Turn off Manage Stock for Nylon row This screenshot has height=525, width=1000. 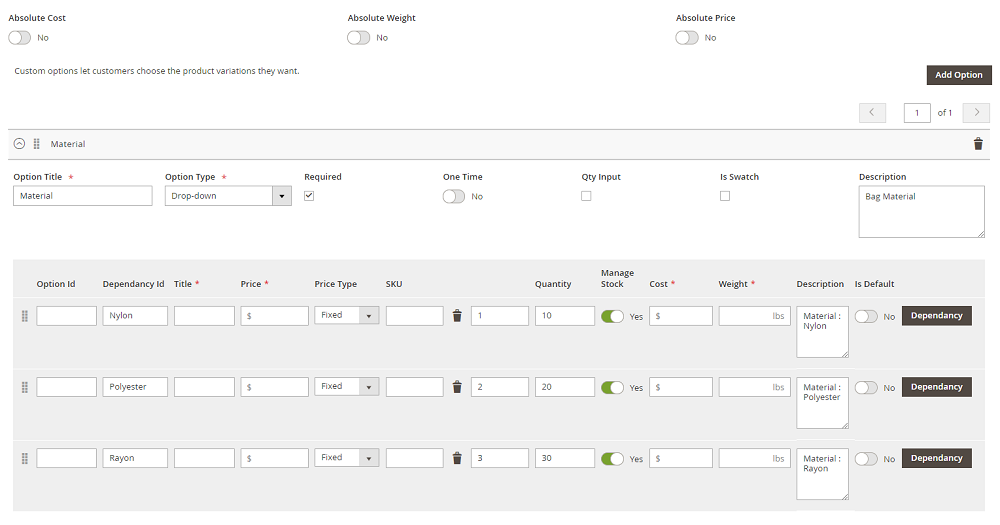[612, 316]
